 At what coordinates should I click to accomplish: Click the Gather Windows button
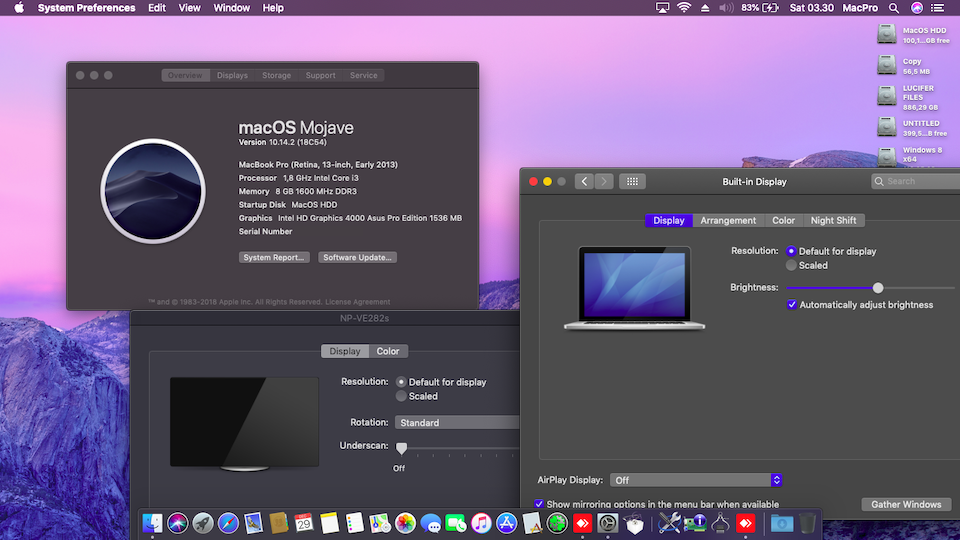tap(906, 504)
